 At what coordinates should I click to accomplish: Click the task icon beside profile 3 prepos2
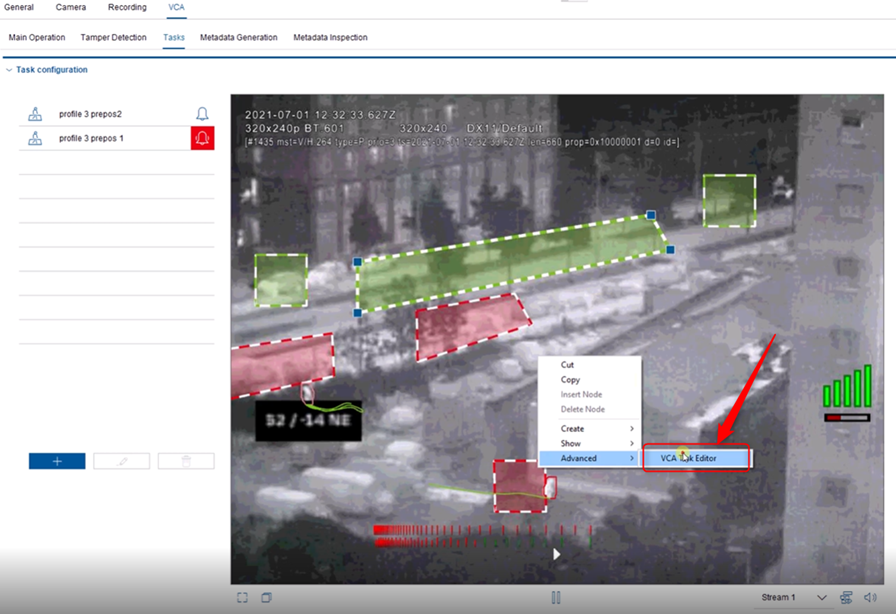[35, 114]
